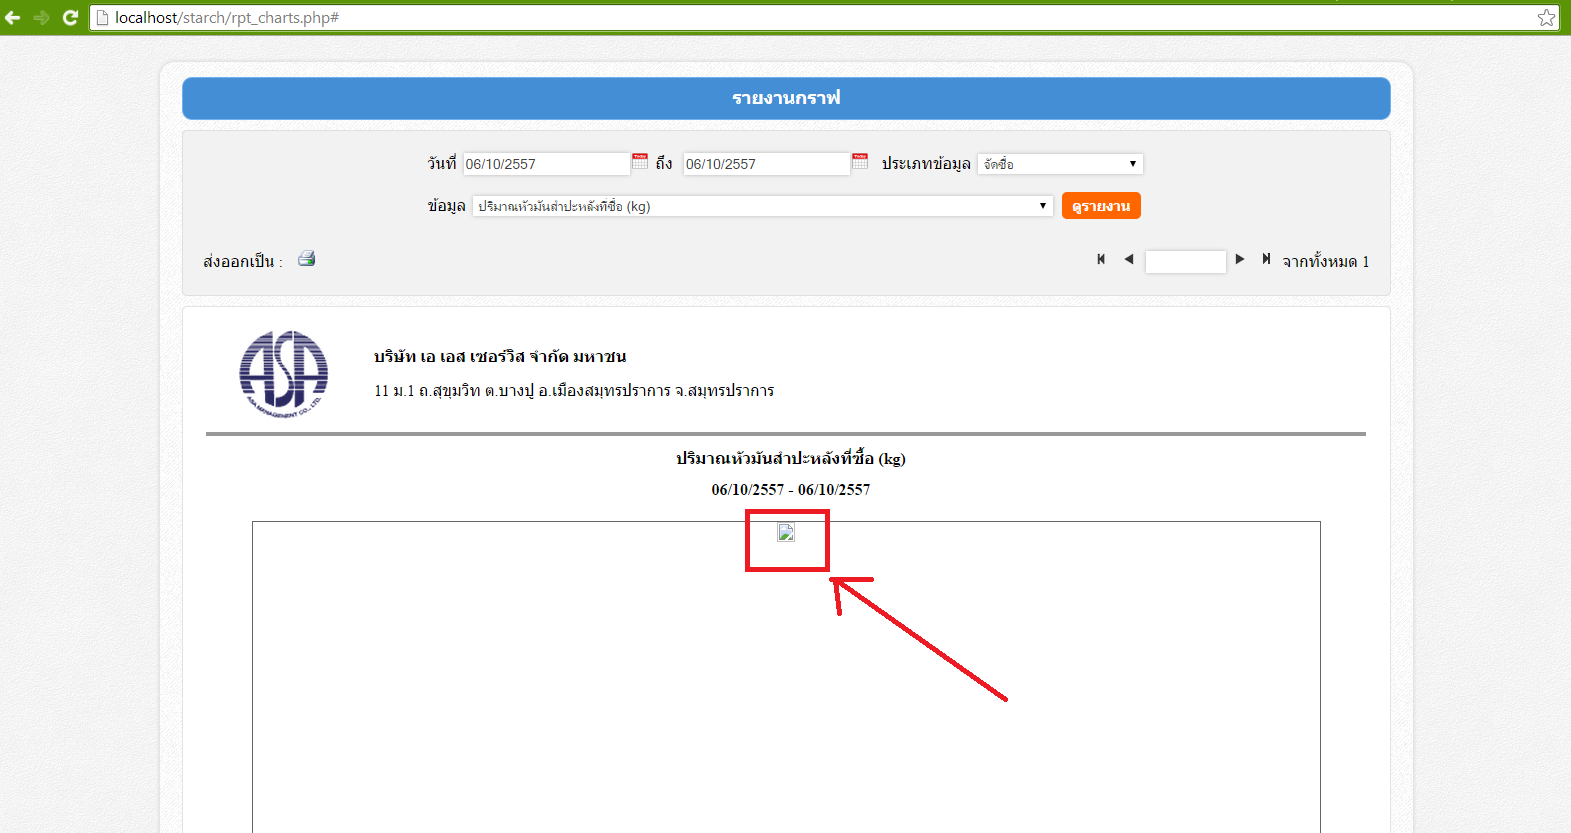Screen dimensions: 1571x833
Task: Click the company address line text
Action: 574,391
